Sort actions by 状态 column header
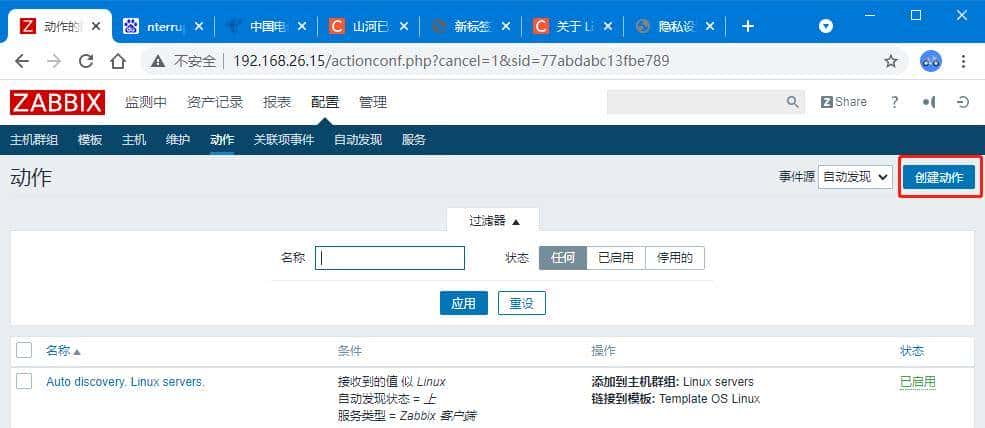985x428 pixels. point(912,351)
